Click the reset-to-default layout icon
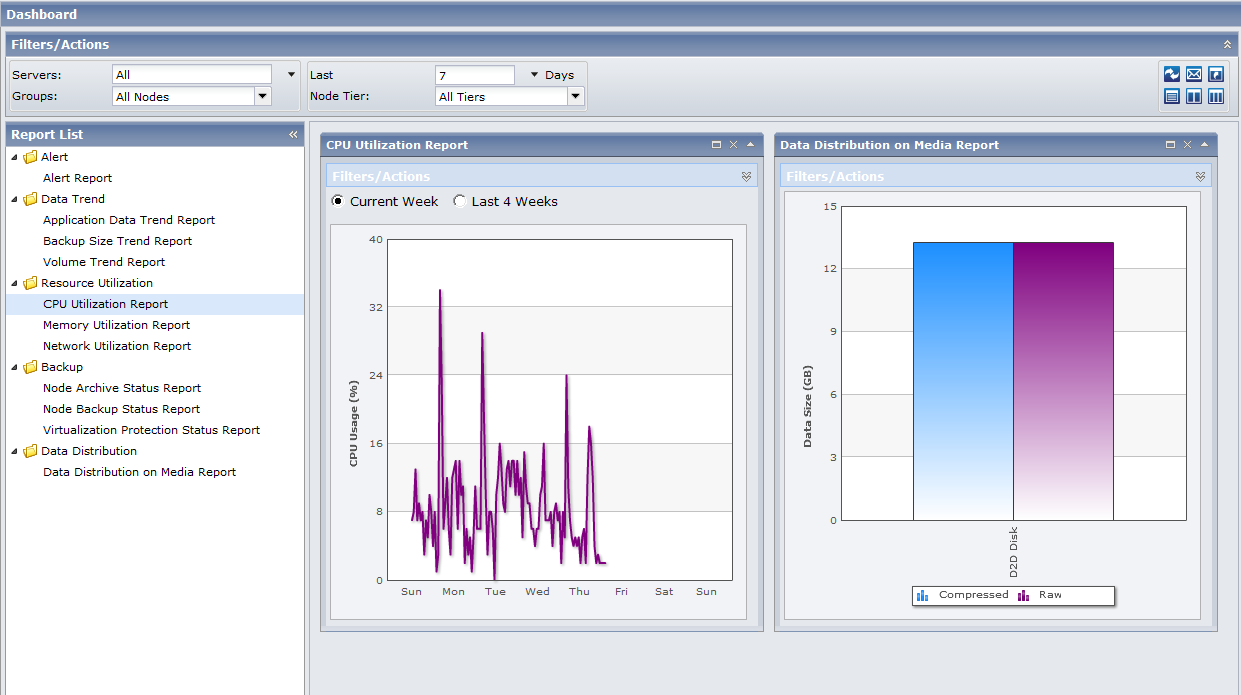This screenshot has height=695, width=1241. pyautogui.click(x=1216, y=75)
